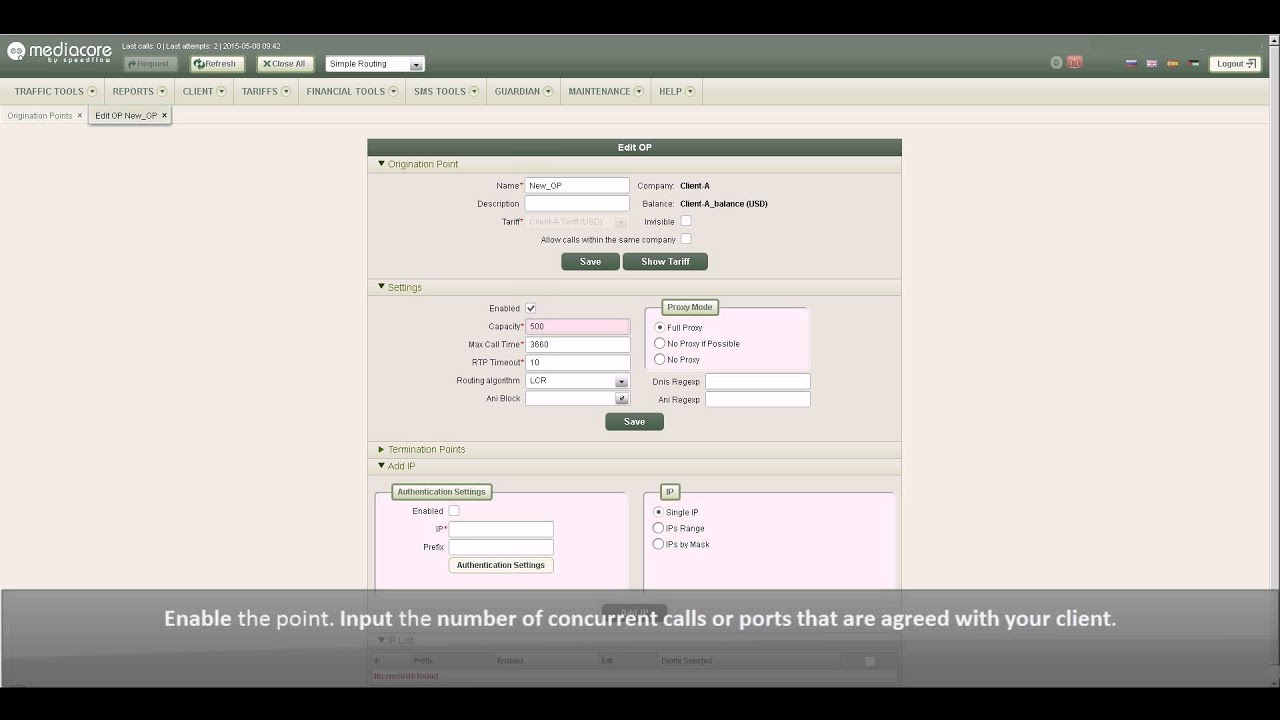Click Logout
The width and height of the screenshot is (1280, 720).
[1235, 64]
